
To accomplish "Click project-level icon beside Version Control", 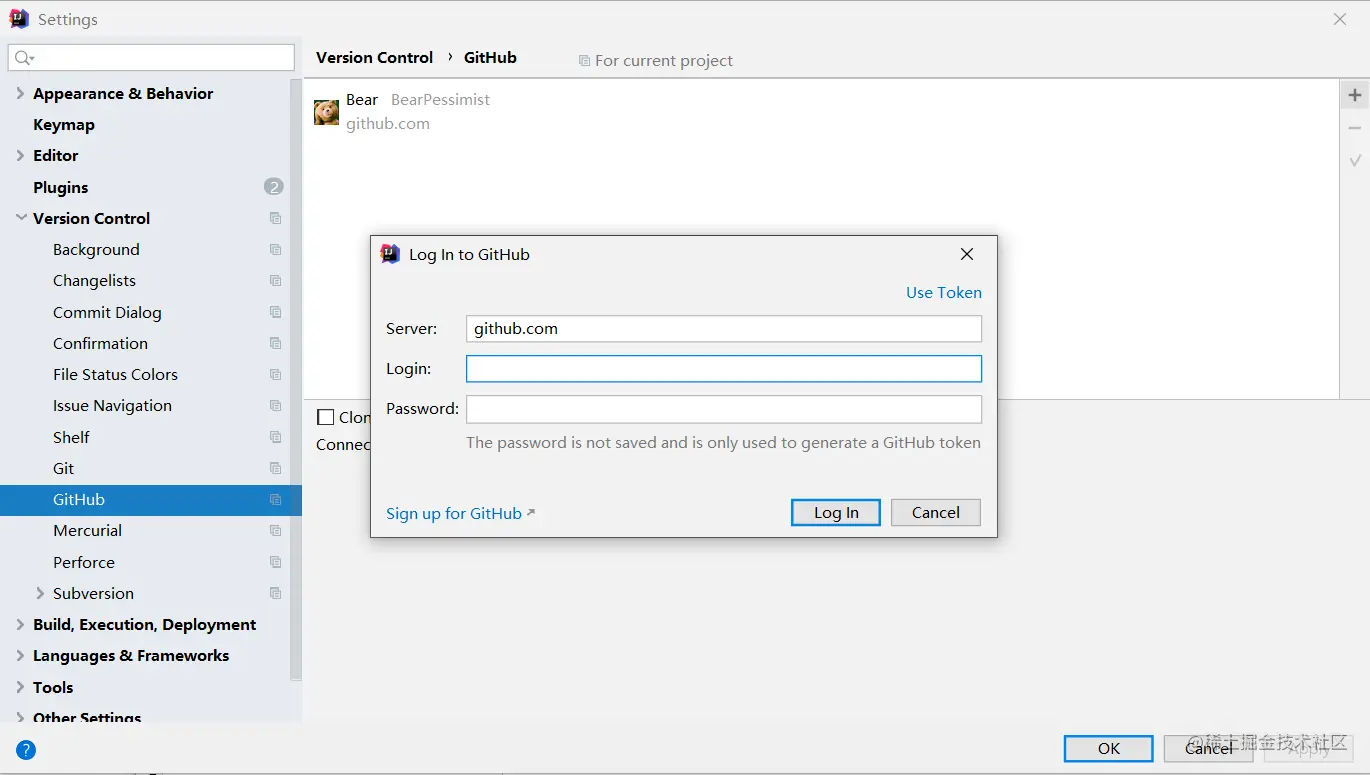I will point(275,218).
